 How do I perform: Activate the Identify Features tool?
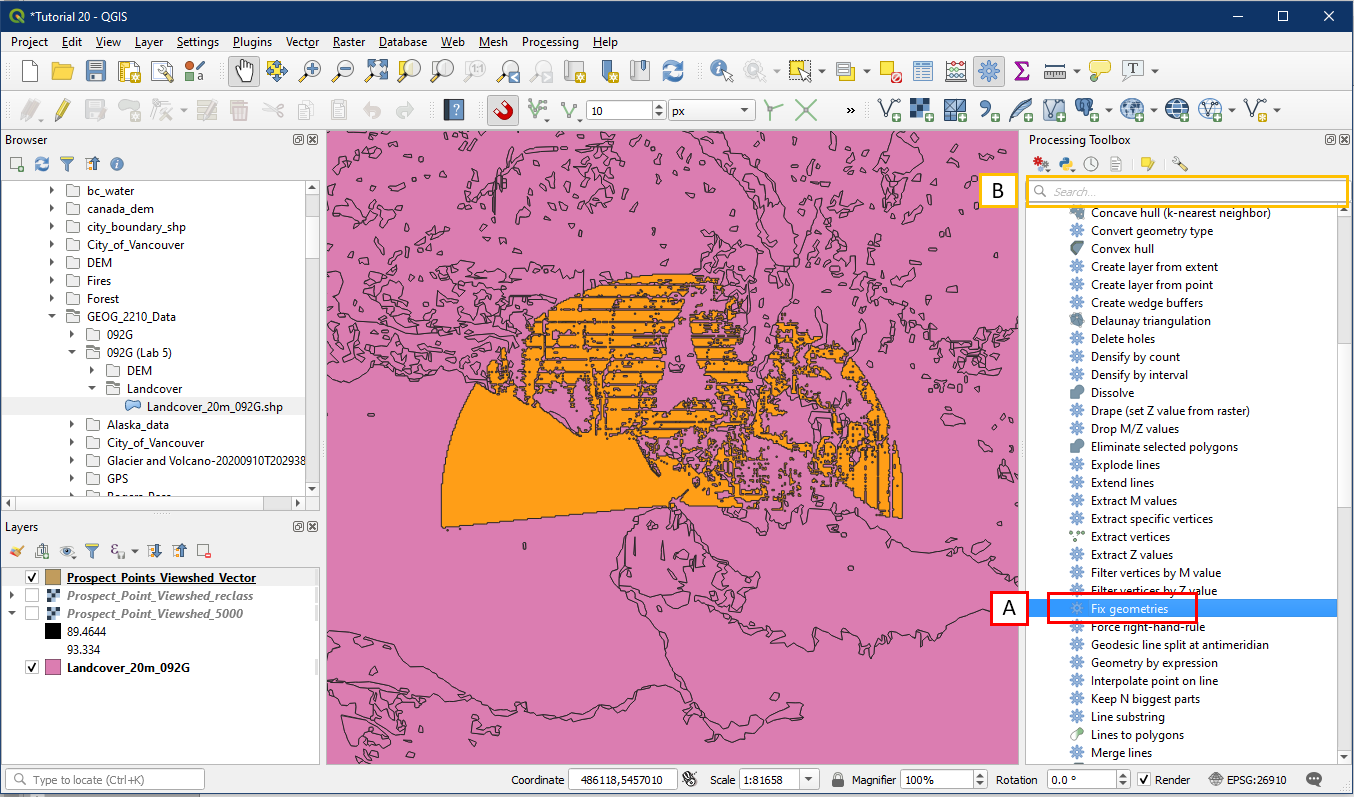(x=720, y=71)
